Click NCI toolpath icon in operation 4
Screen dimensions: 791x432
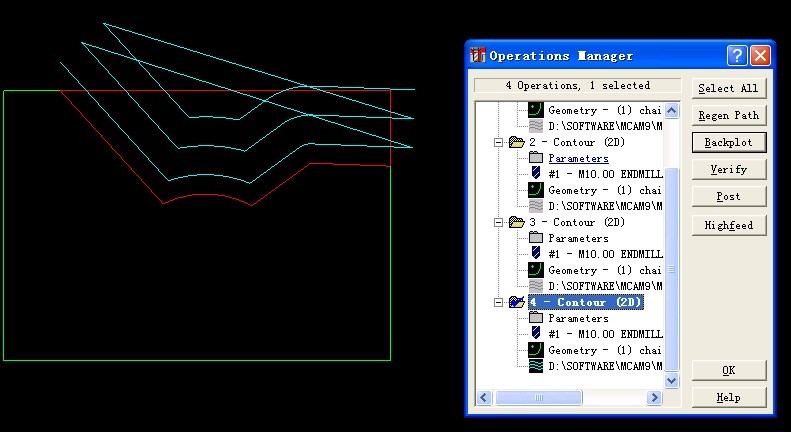(536, 366)
